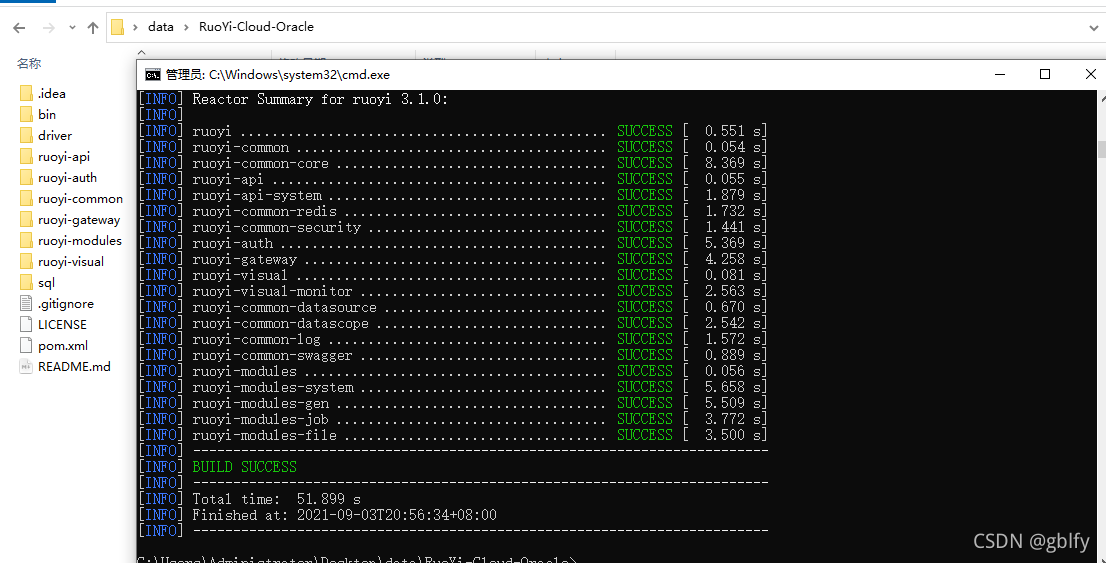Select the sql folder icon

coord(26,283)
